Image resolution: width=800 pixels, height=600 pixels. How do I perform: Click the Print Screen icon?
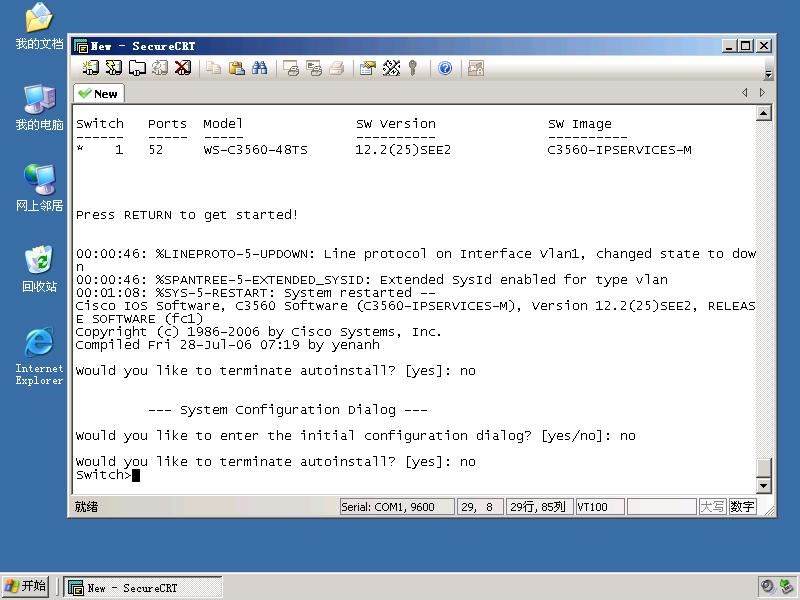click(x=291, y=68)
